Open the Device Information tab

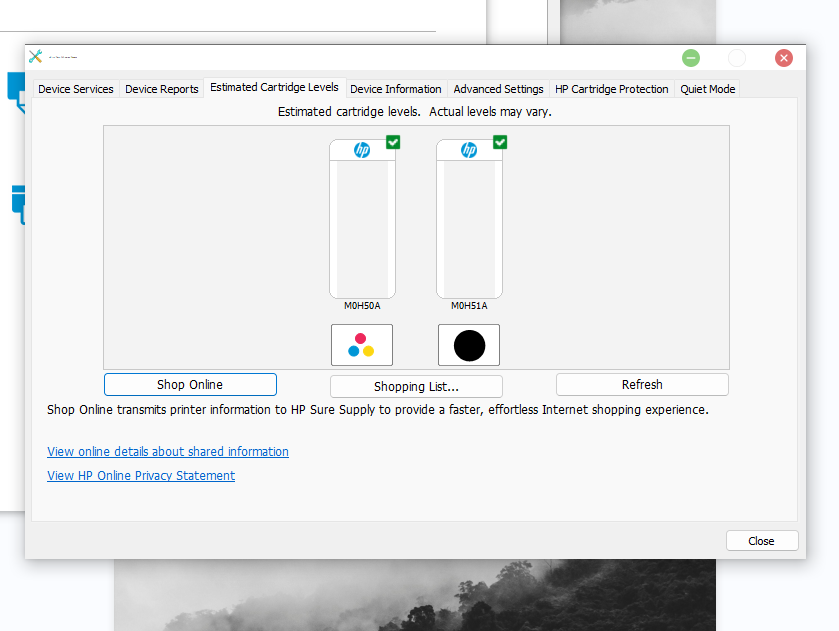(395, 89)
